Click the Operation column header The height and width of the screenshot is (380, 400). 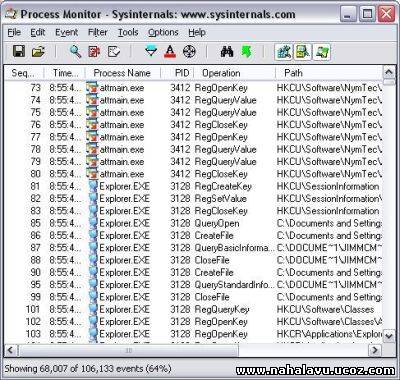pos(235,73)
